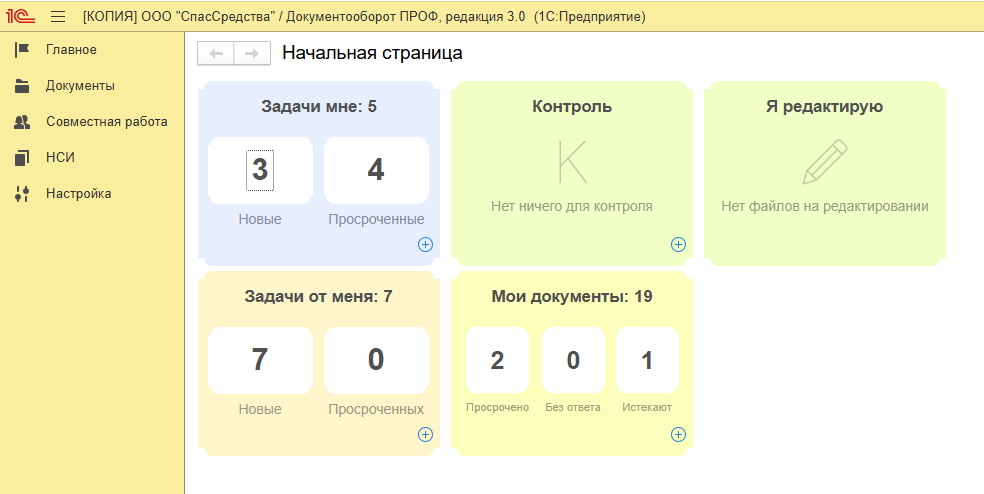Click the Мои документы: 19 heading

pos(572,296)
